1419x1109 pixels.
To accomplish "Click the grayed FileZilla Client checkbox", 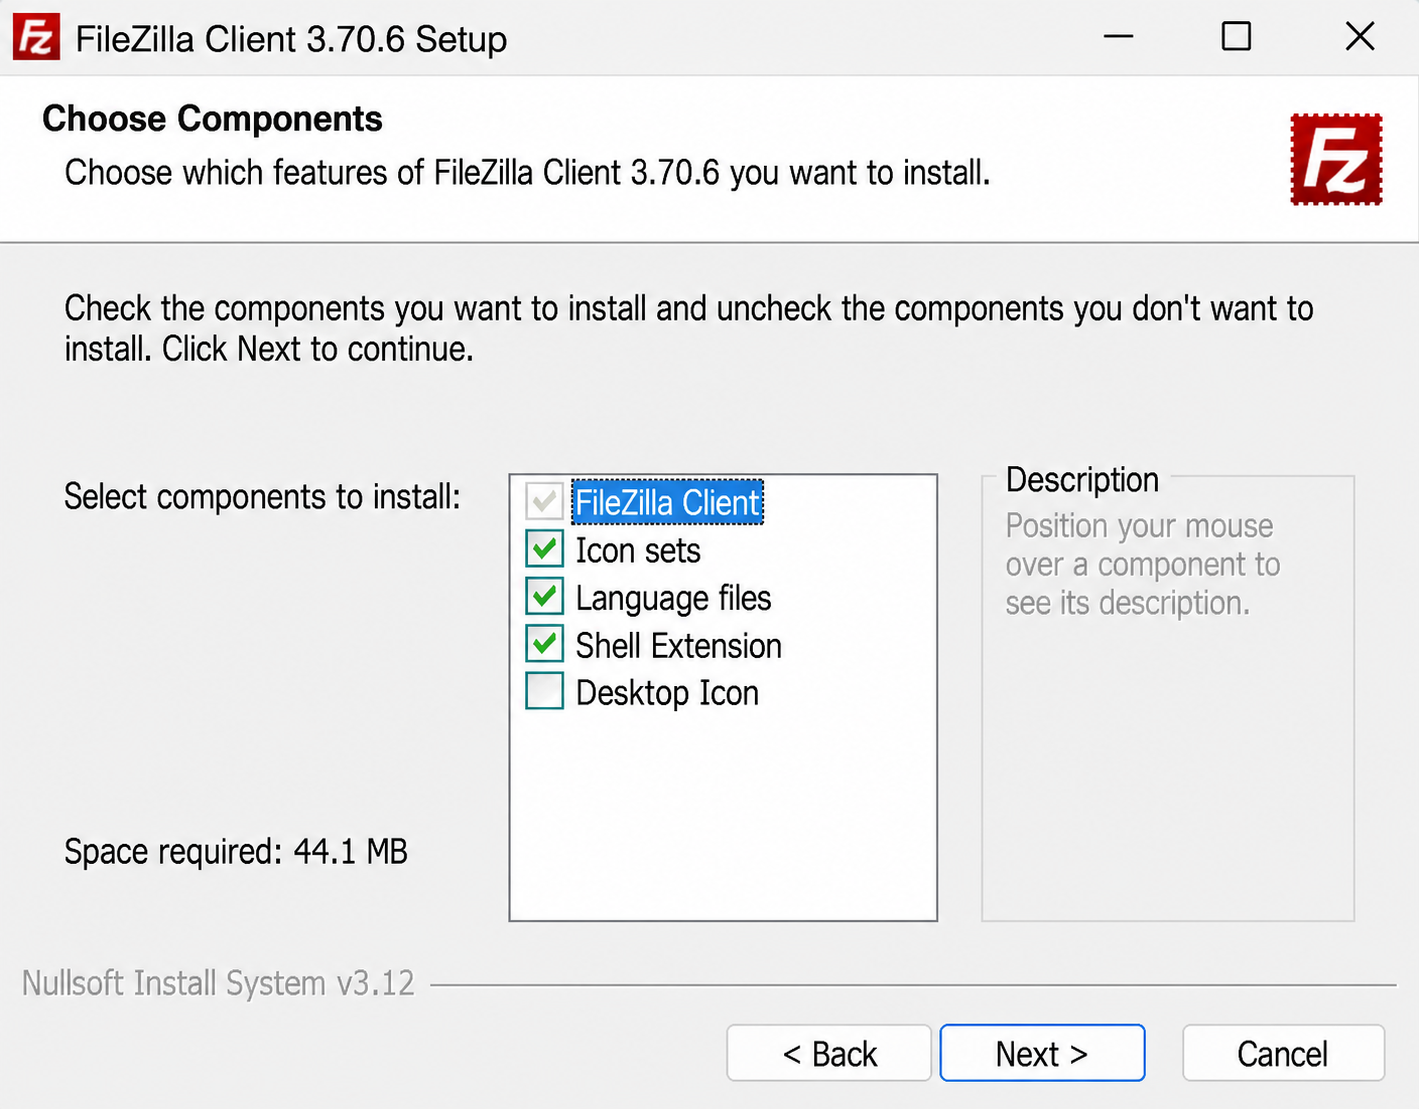I will (x=544, y=501).
